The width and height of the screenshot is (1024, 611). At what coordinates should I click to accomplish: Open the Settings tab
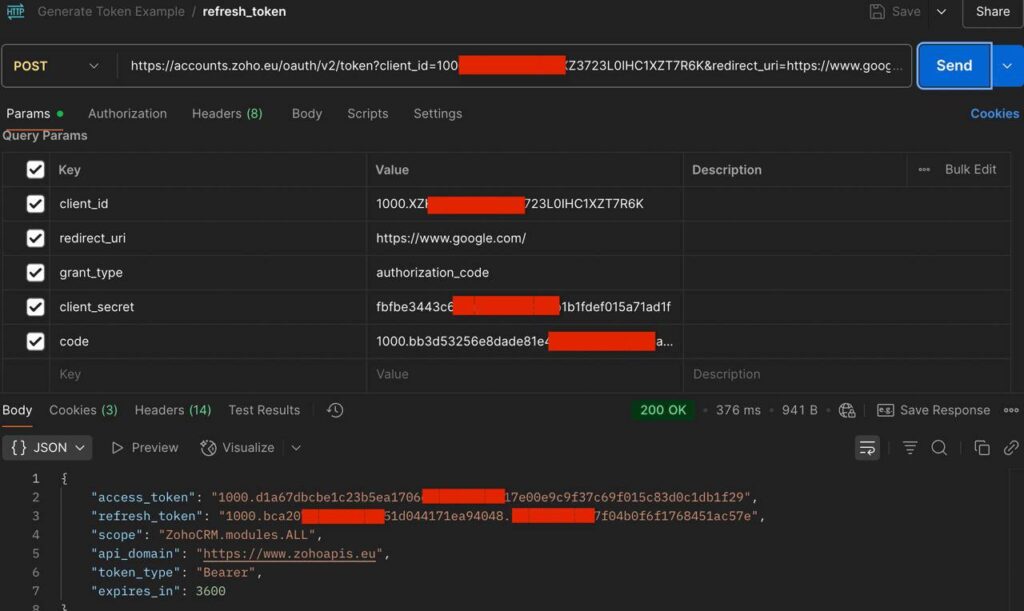(x=438, y=114)
